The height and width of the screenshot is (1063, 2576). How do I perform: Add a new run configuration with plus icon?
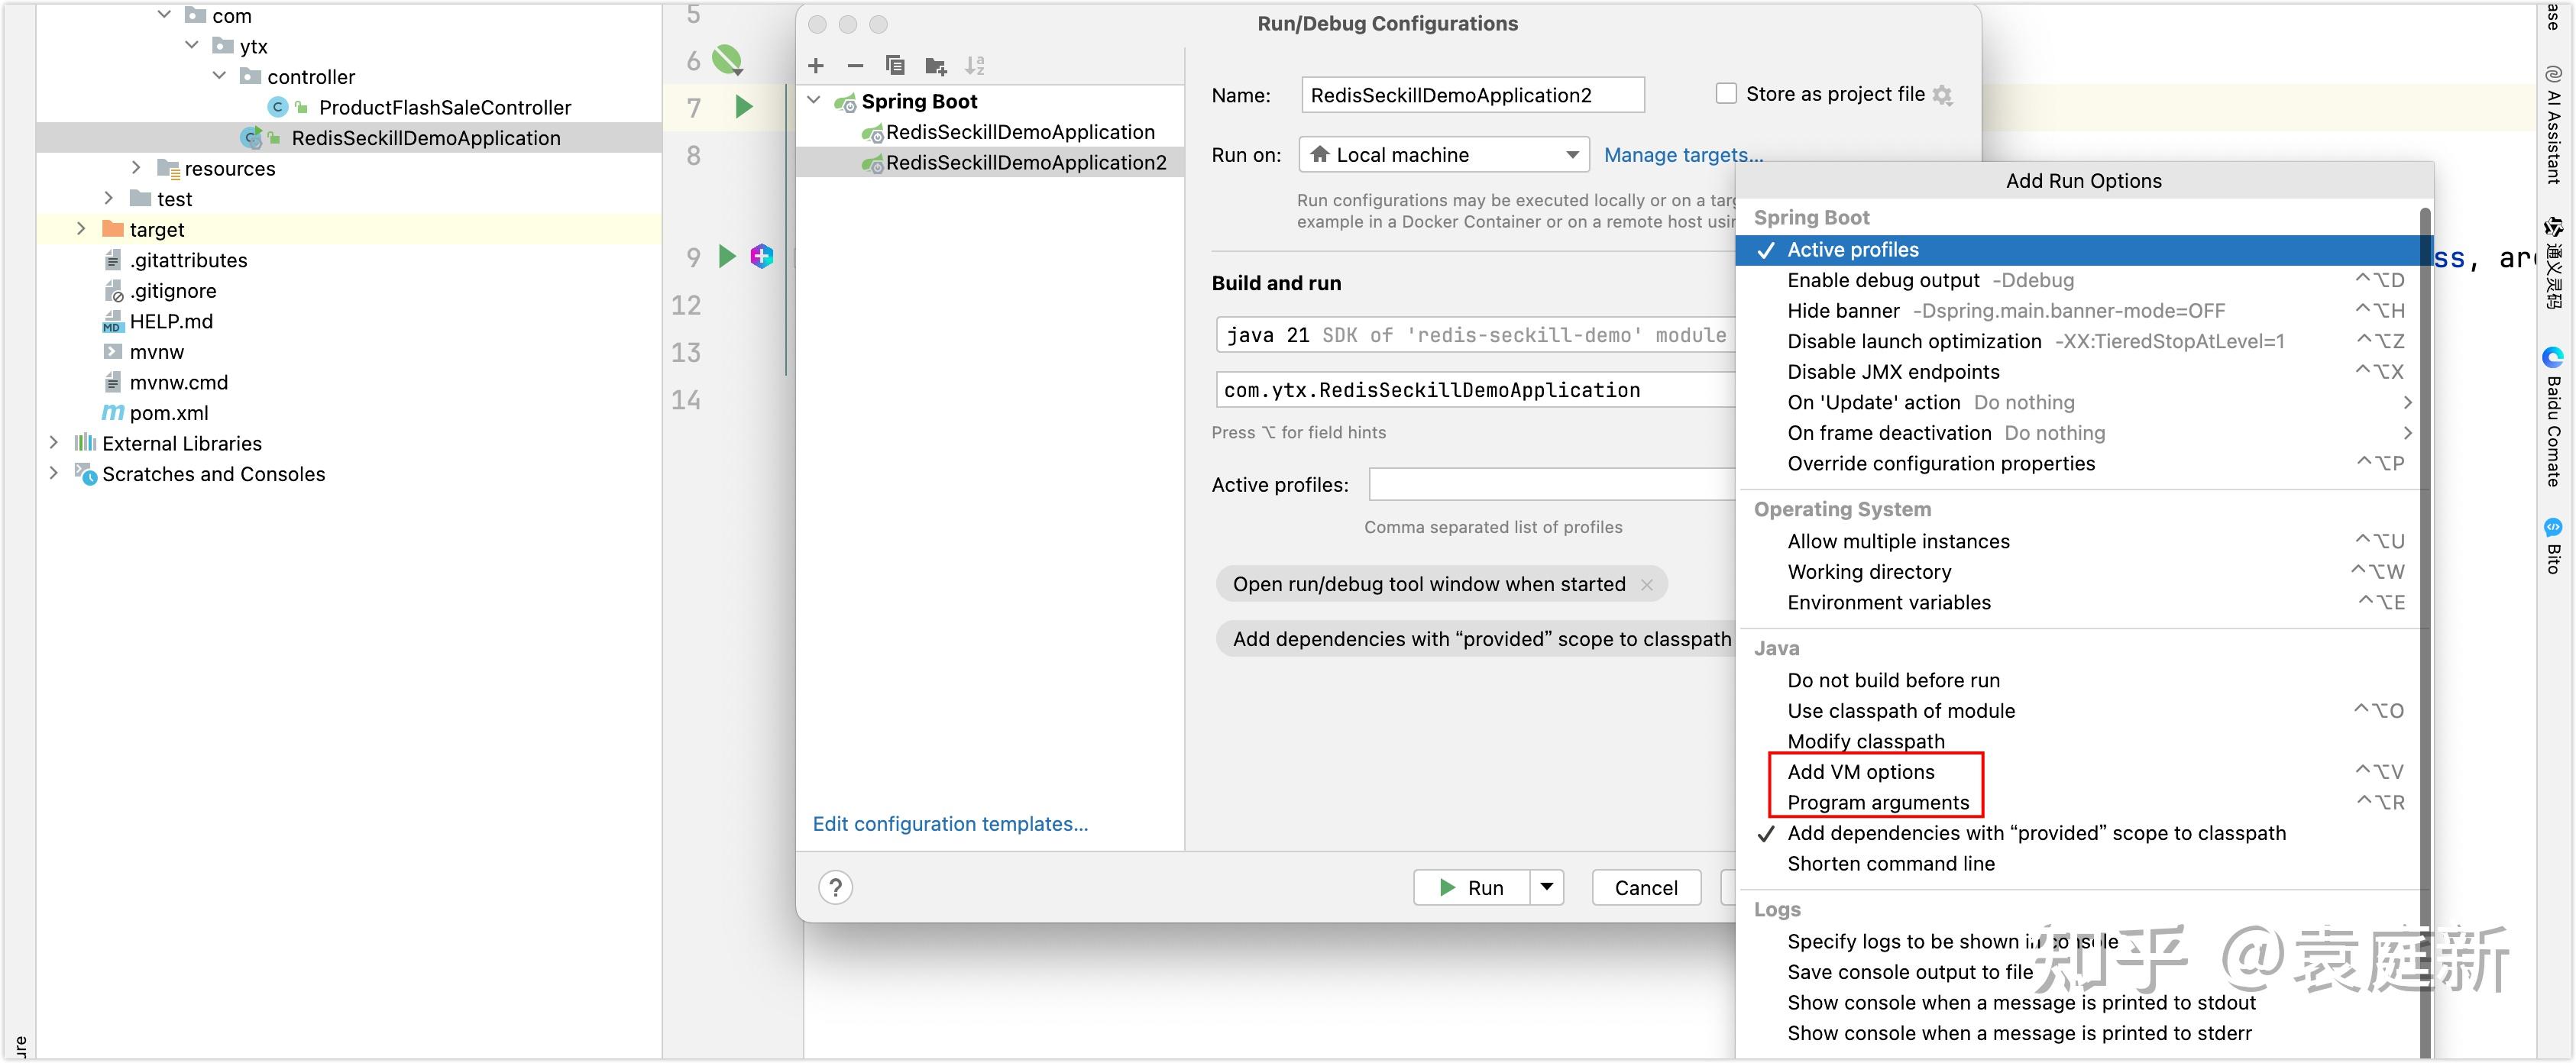click(816, 65)
